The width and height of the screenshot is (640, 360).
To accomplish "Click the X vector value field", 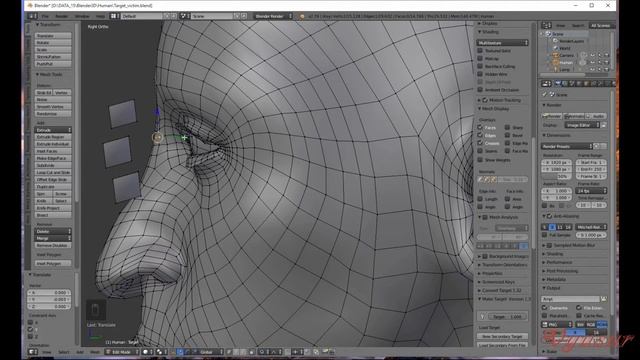I will click(x=49, y=293).
